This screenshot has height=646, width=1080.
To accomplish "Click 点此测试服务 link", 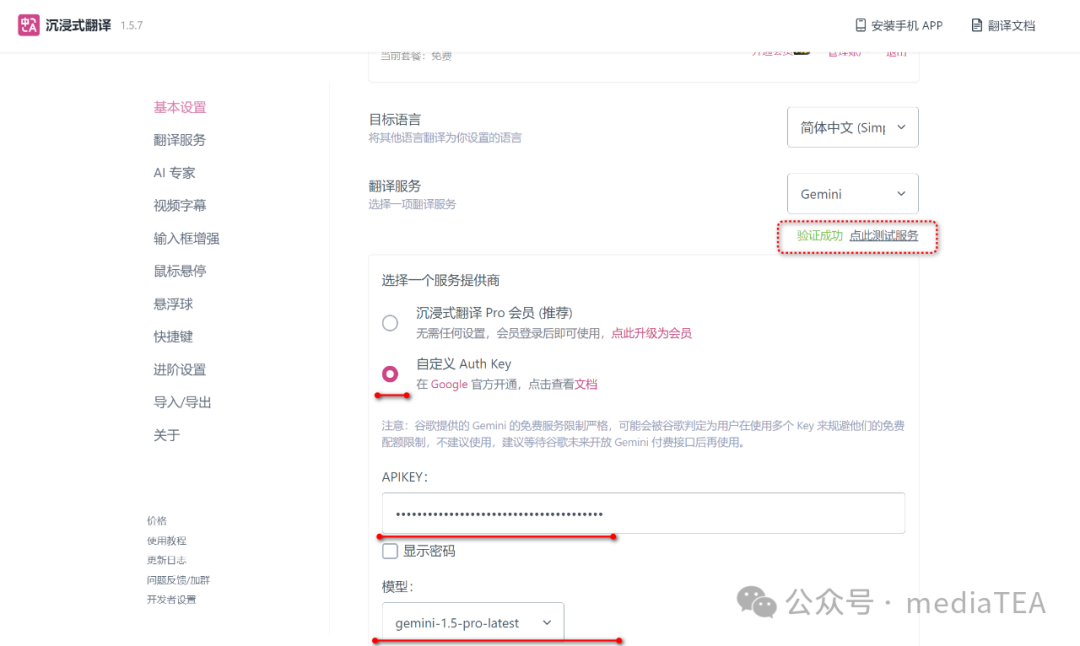I will 884,236.
